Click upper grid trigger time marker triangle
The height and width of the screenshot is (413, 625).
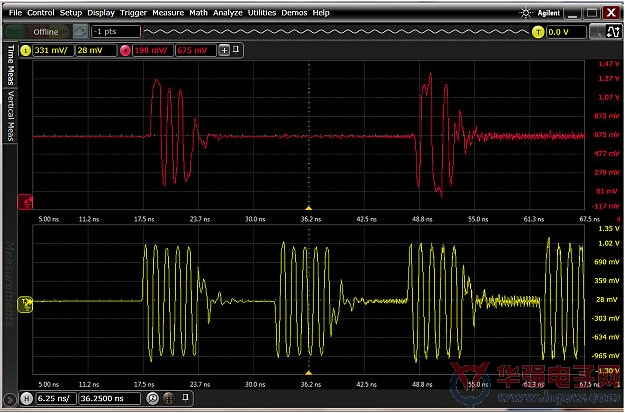tap(309, 208)
